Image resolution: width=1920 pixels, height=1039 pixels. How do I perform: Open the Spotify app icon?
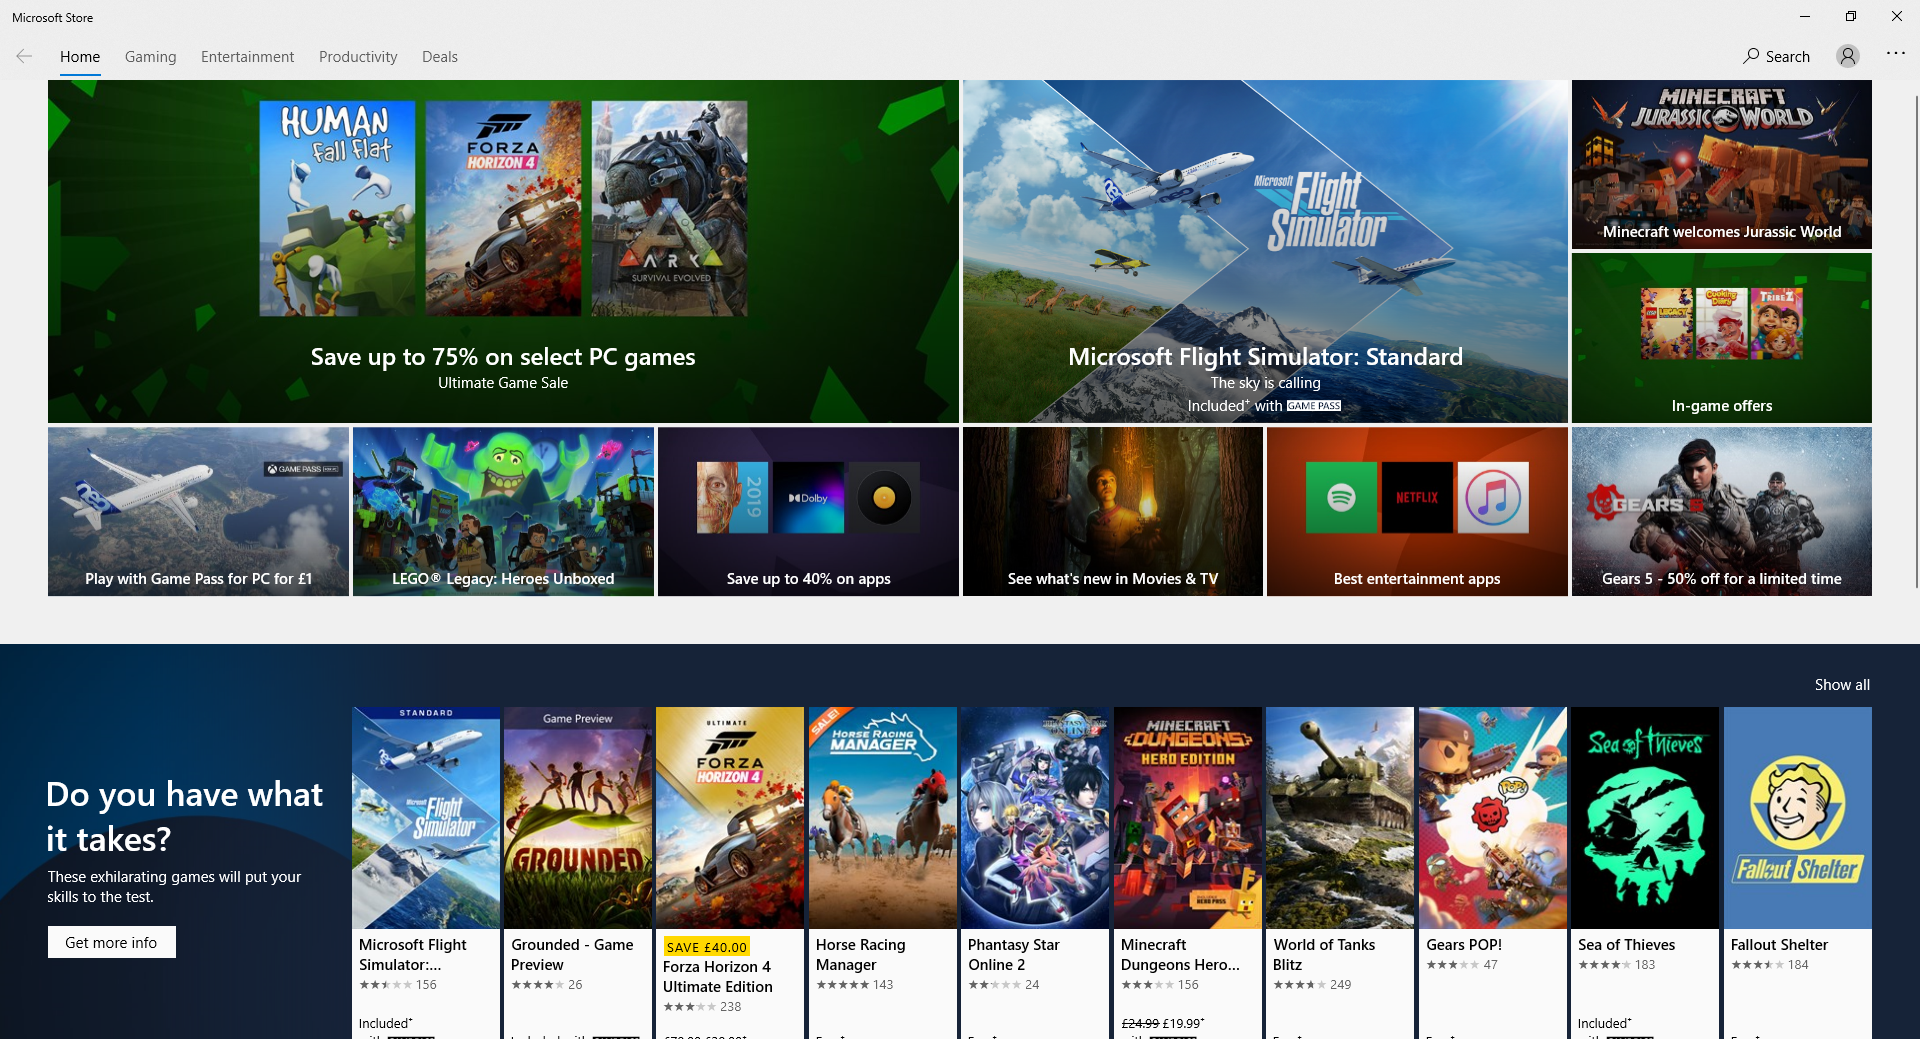1341,497
